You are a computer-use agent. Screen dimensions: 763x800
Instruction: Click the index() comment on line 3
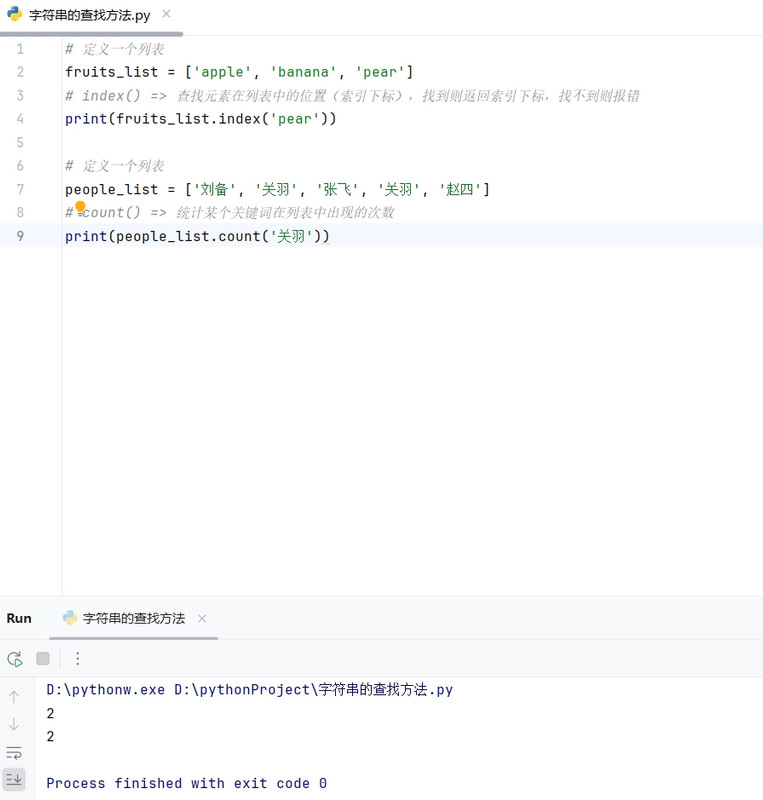352,96
